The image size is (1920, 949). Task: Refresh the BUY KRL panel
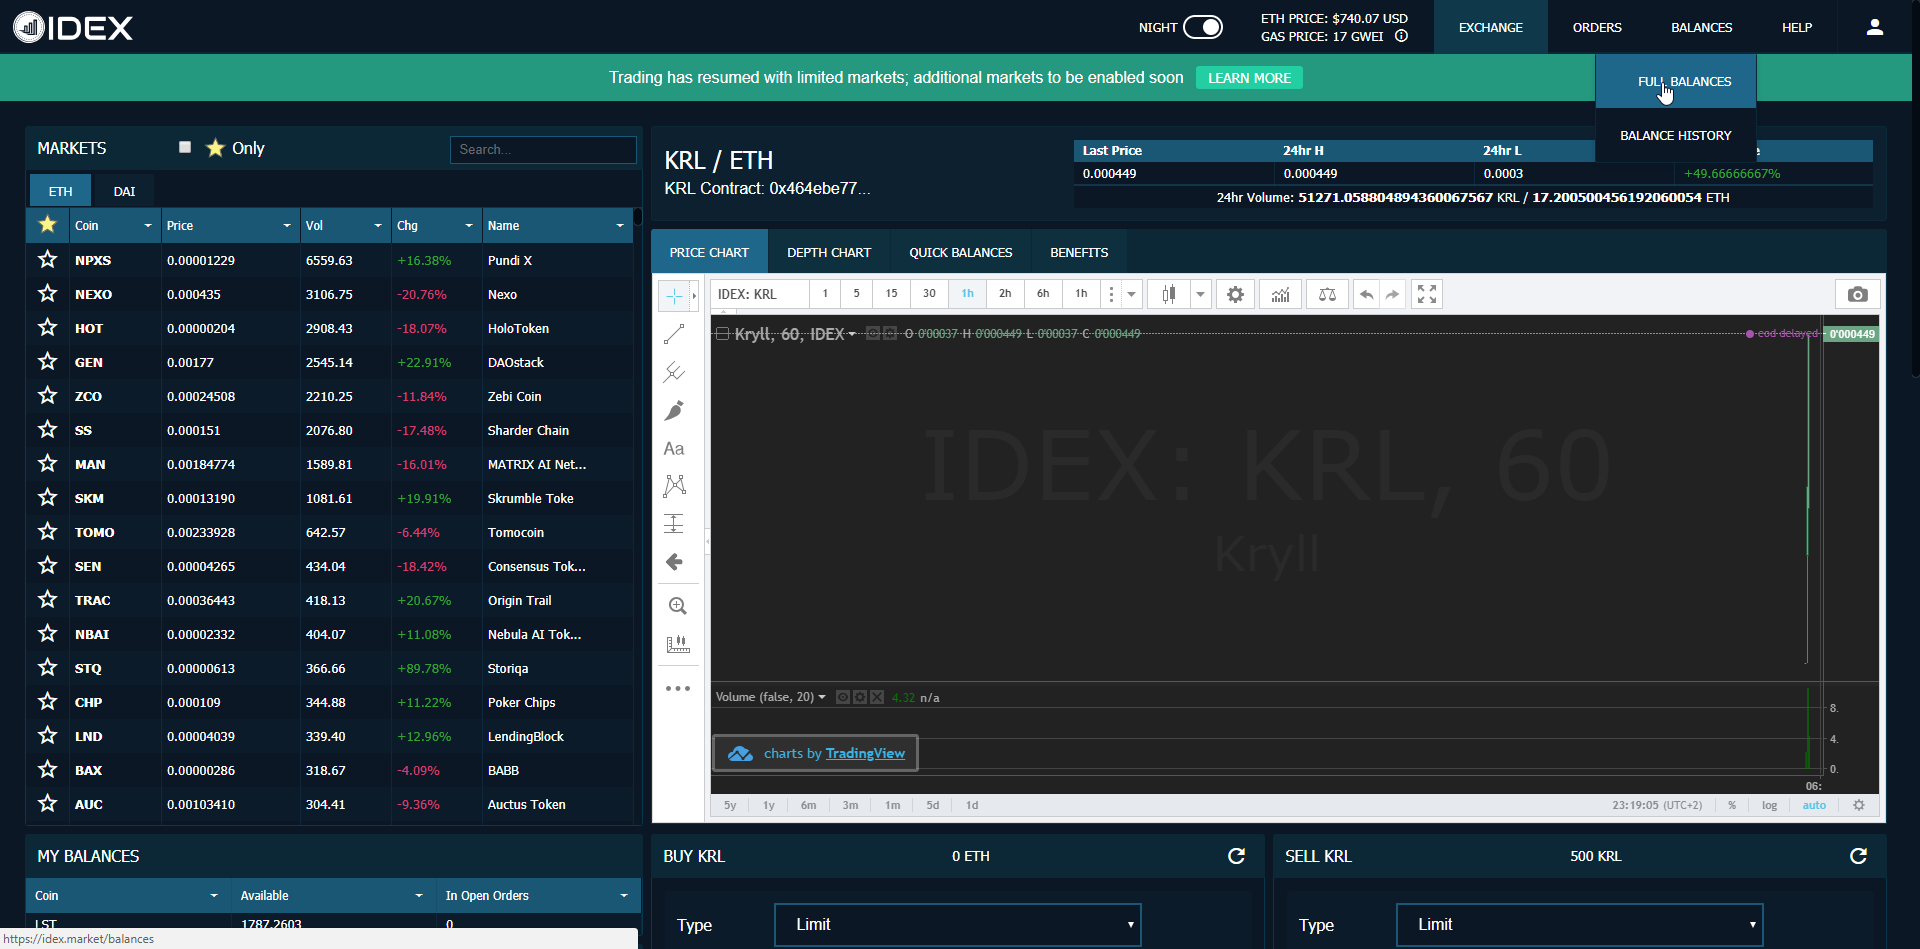(1236, 856)
